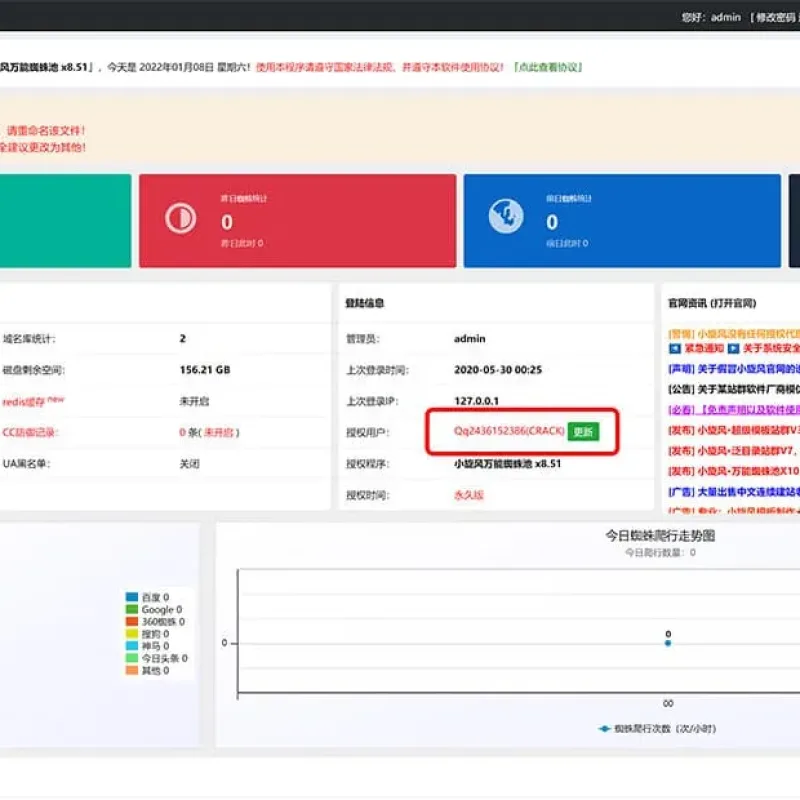Viewport: 800px width, 800px height.
Task: Click the right blue arrow icon before 关于系统安全
Action: (x=734, y=349)
